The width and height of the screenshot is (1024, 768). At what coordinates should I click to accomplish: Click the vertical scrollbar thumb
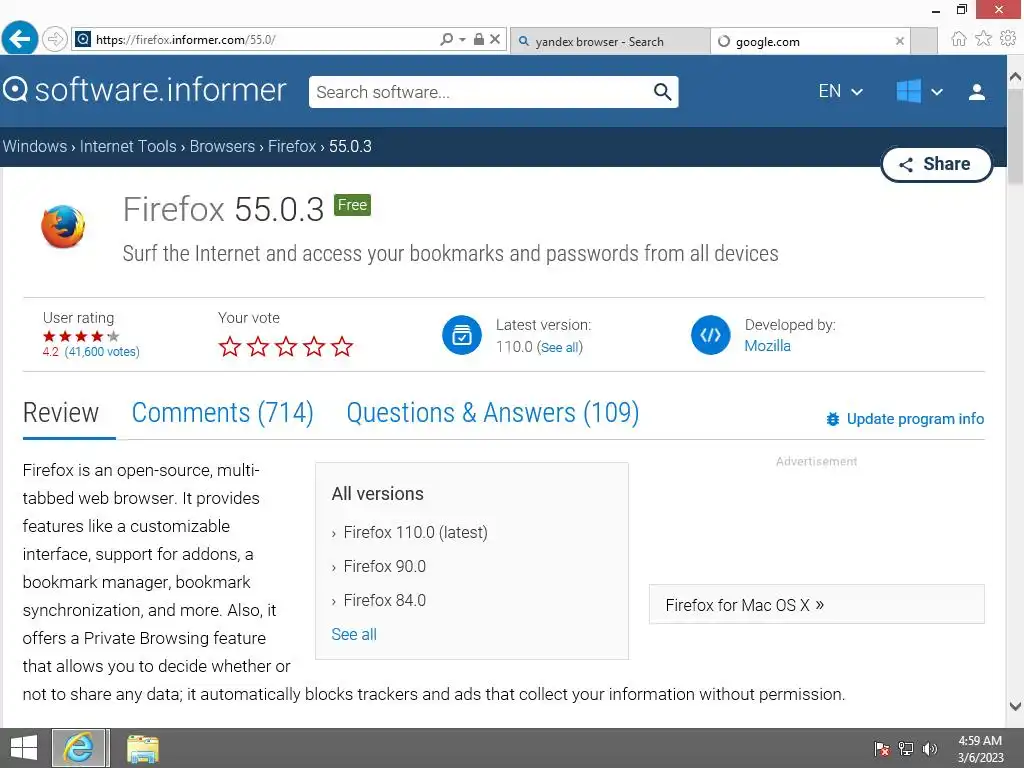pos(1015,137)
